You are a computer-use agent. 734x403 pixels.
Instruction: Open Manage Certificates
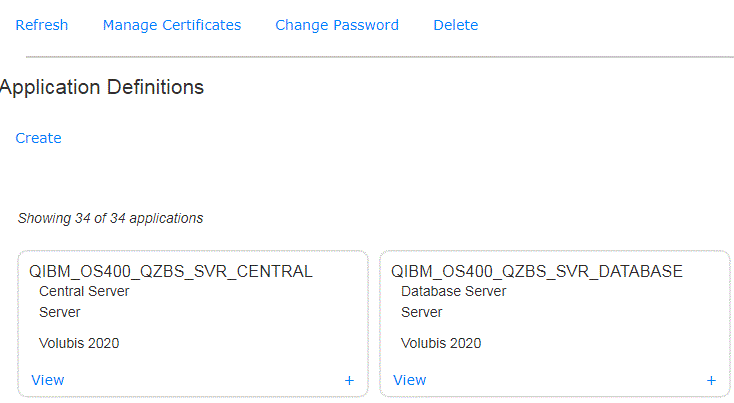[x=172, y=25]
